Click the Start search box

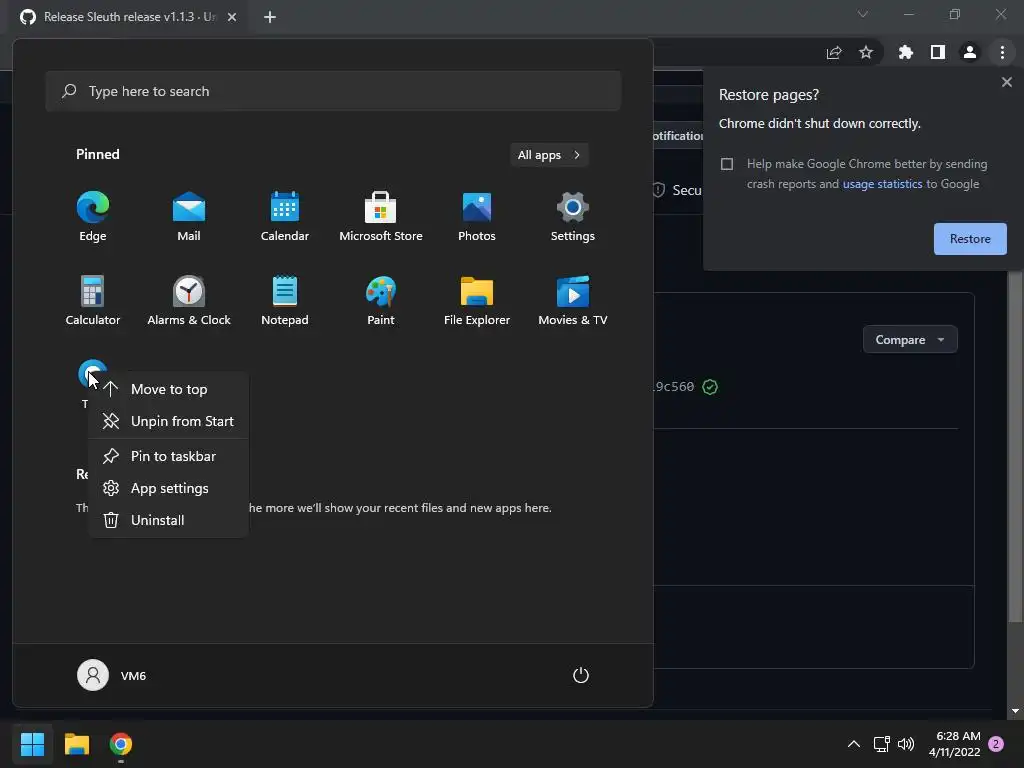tap(333, 91)
